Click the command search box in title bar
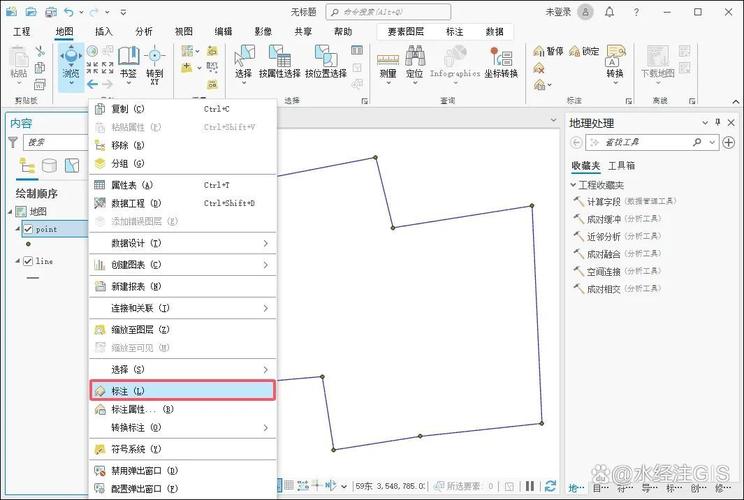 coord(388,12)
